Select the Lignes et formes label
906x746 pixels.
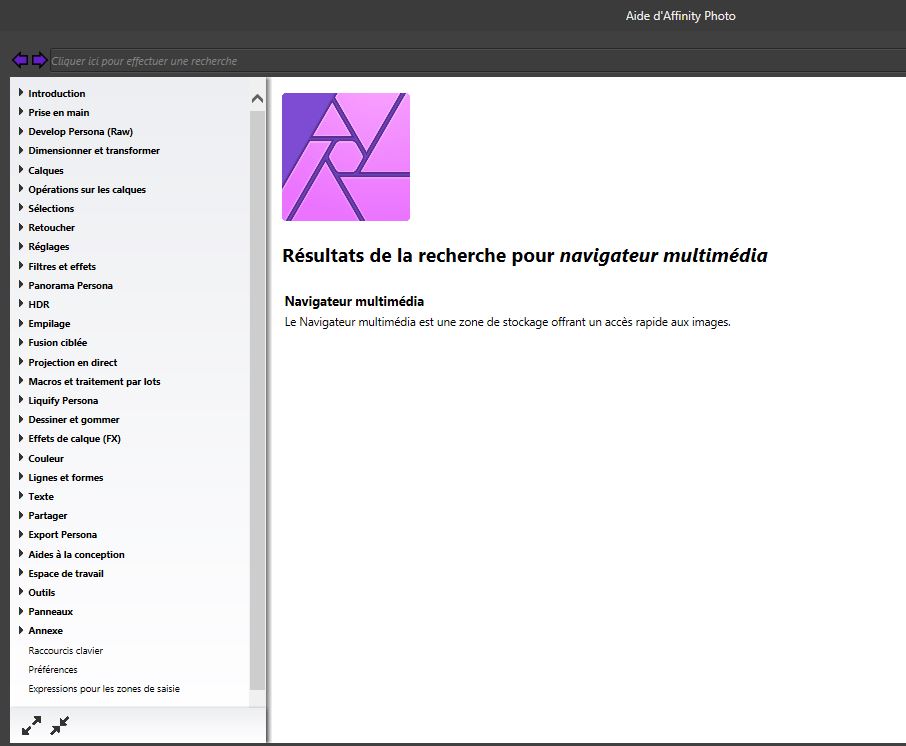[x=66, y=477]
